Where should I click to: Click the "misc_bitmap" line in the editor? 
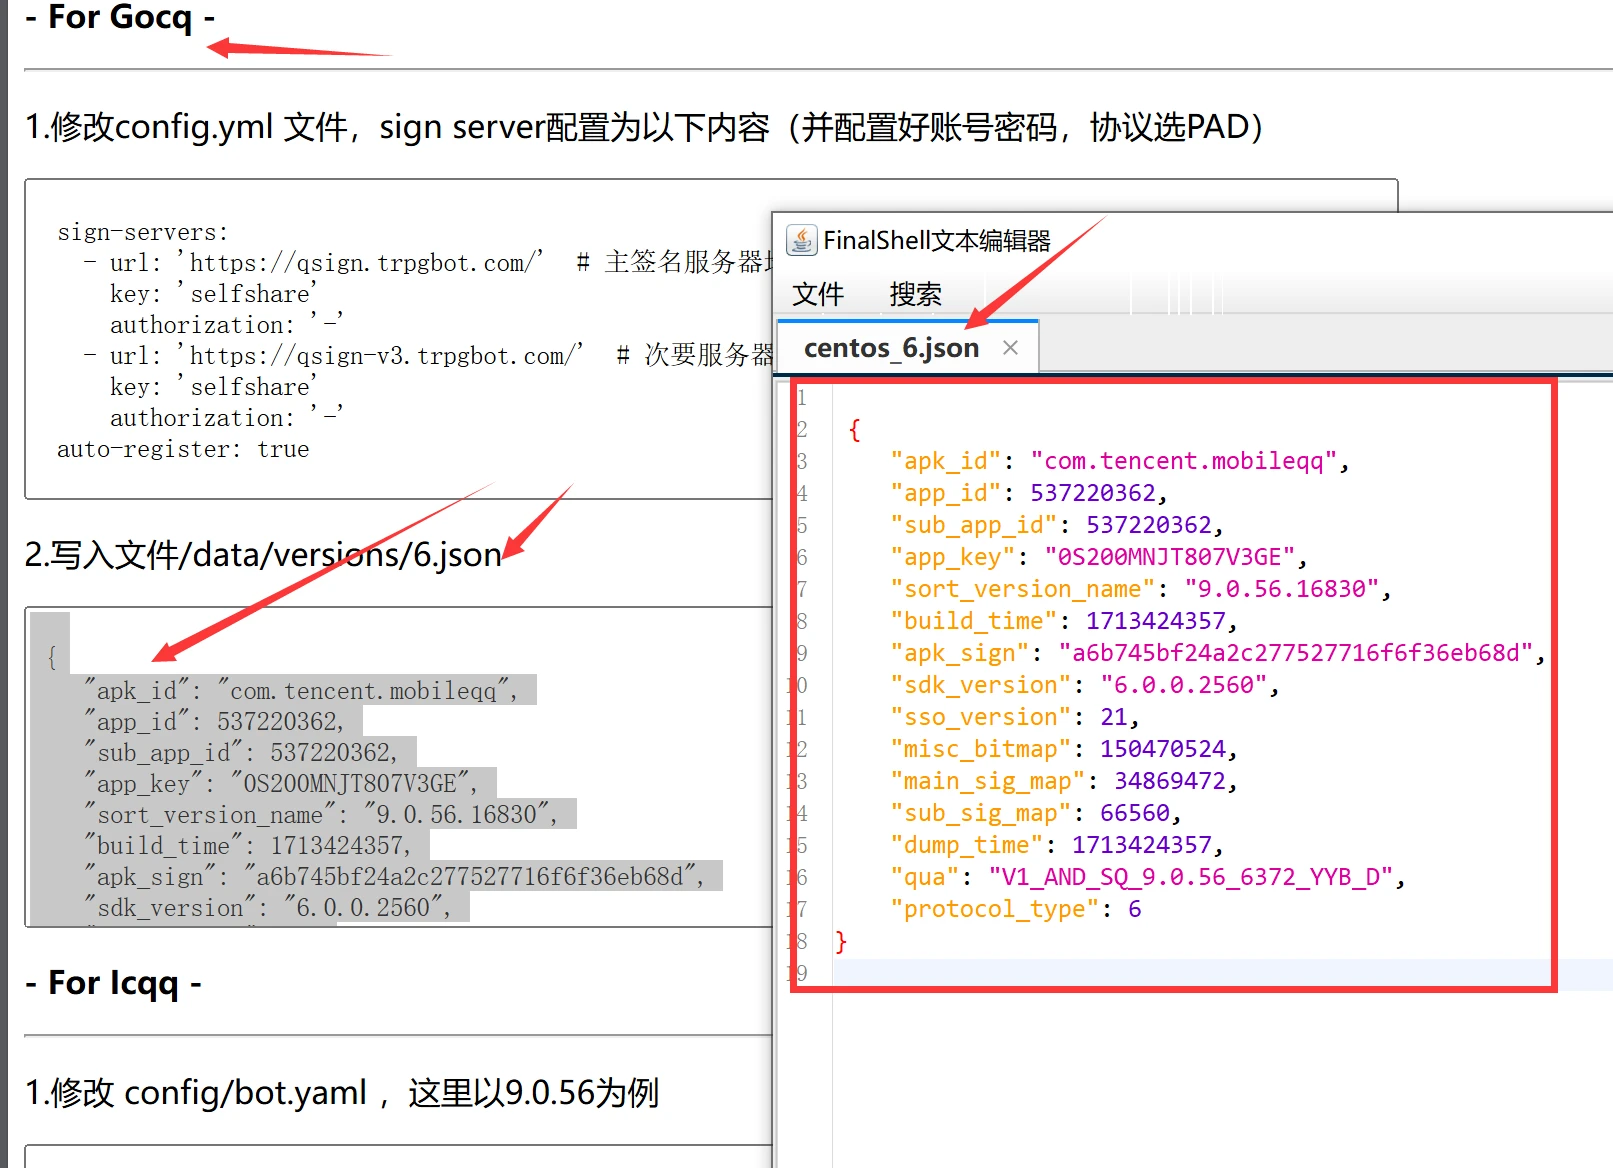(x=1064, y=749)
